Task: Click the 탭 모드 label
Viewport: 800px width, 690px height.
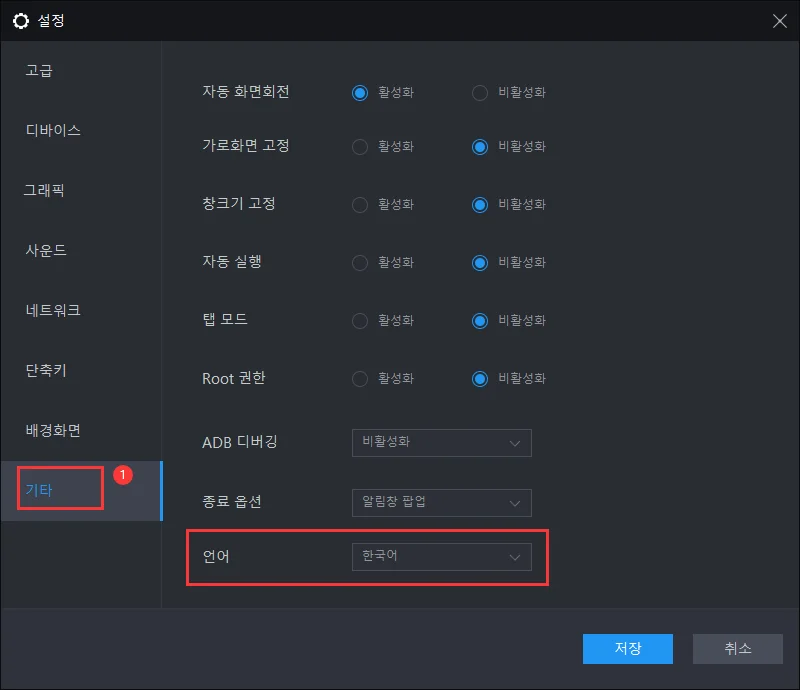Action: point(225,319)
